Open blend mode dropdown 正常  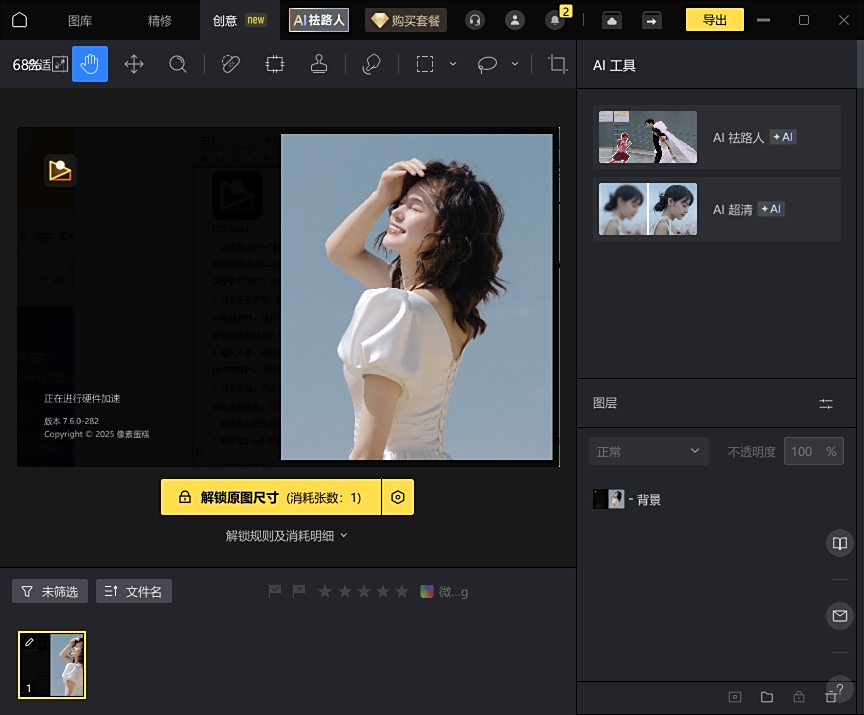648,451
